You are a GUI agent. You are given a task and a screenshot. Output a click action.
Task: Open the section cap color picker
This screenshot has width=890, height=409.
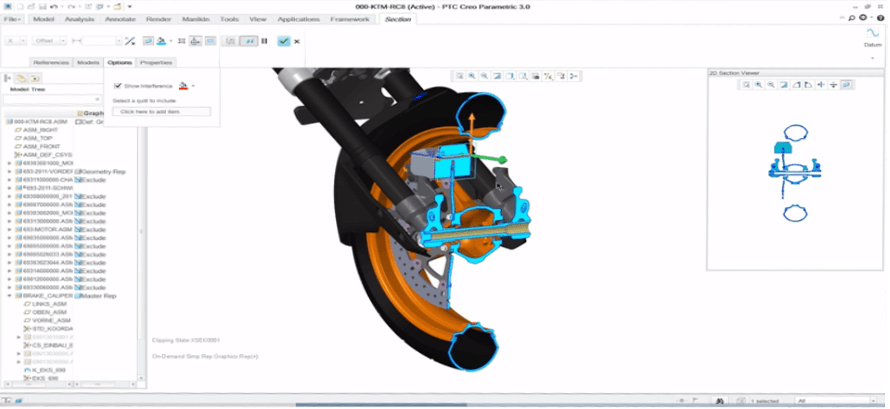click(162, 41)
